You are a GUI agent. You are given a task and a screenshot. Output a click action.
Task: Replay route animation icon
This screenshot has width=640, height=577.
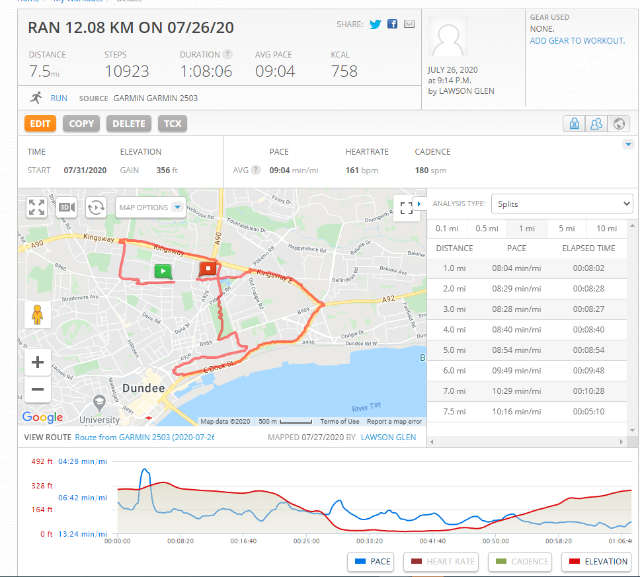click(x=96, y=207)
